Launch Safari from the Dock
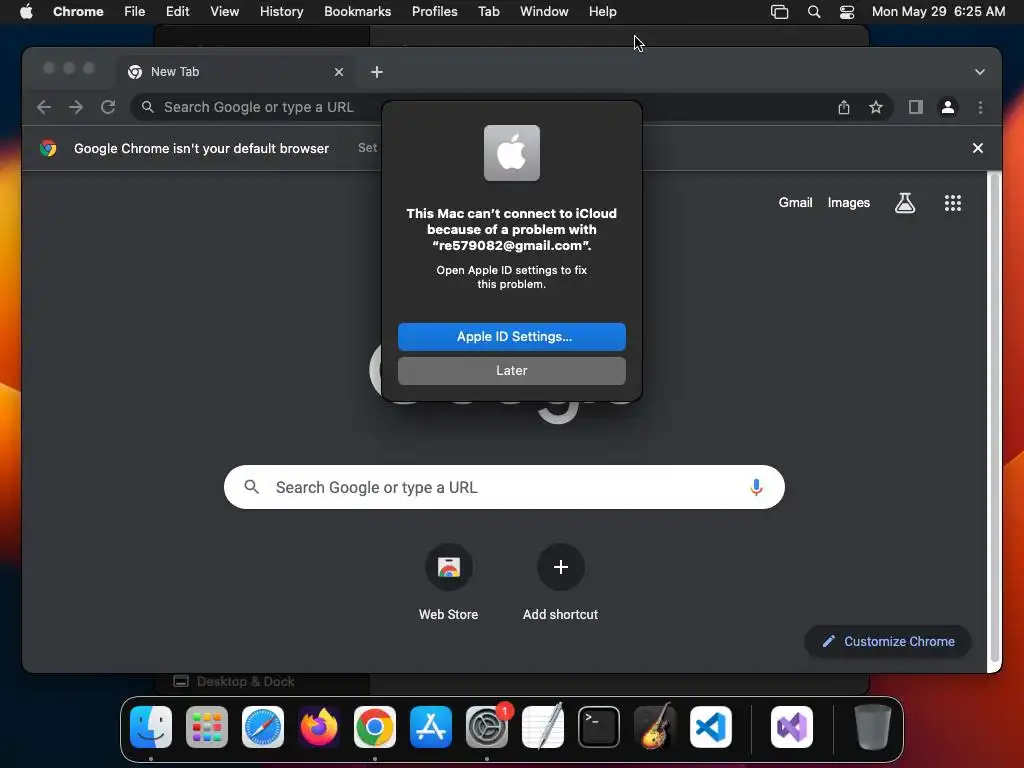1024x768 pixels. coord(263,727)
